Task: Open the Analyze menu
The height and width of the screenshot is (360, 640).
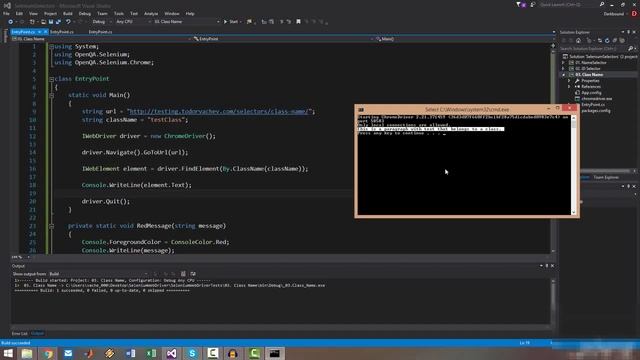Action: pos(151,13)
